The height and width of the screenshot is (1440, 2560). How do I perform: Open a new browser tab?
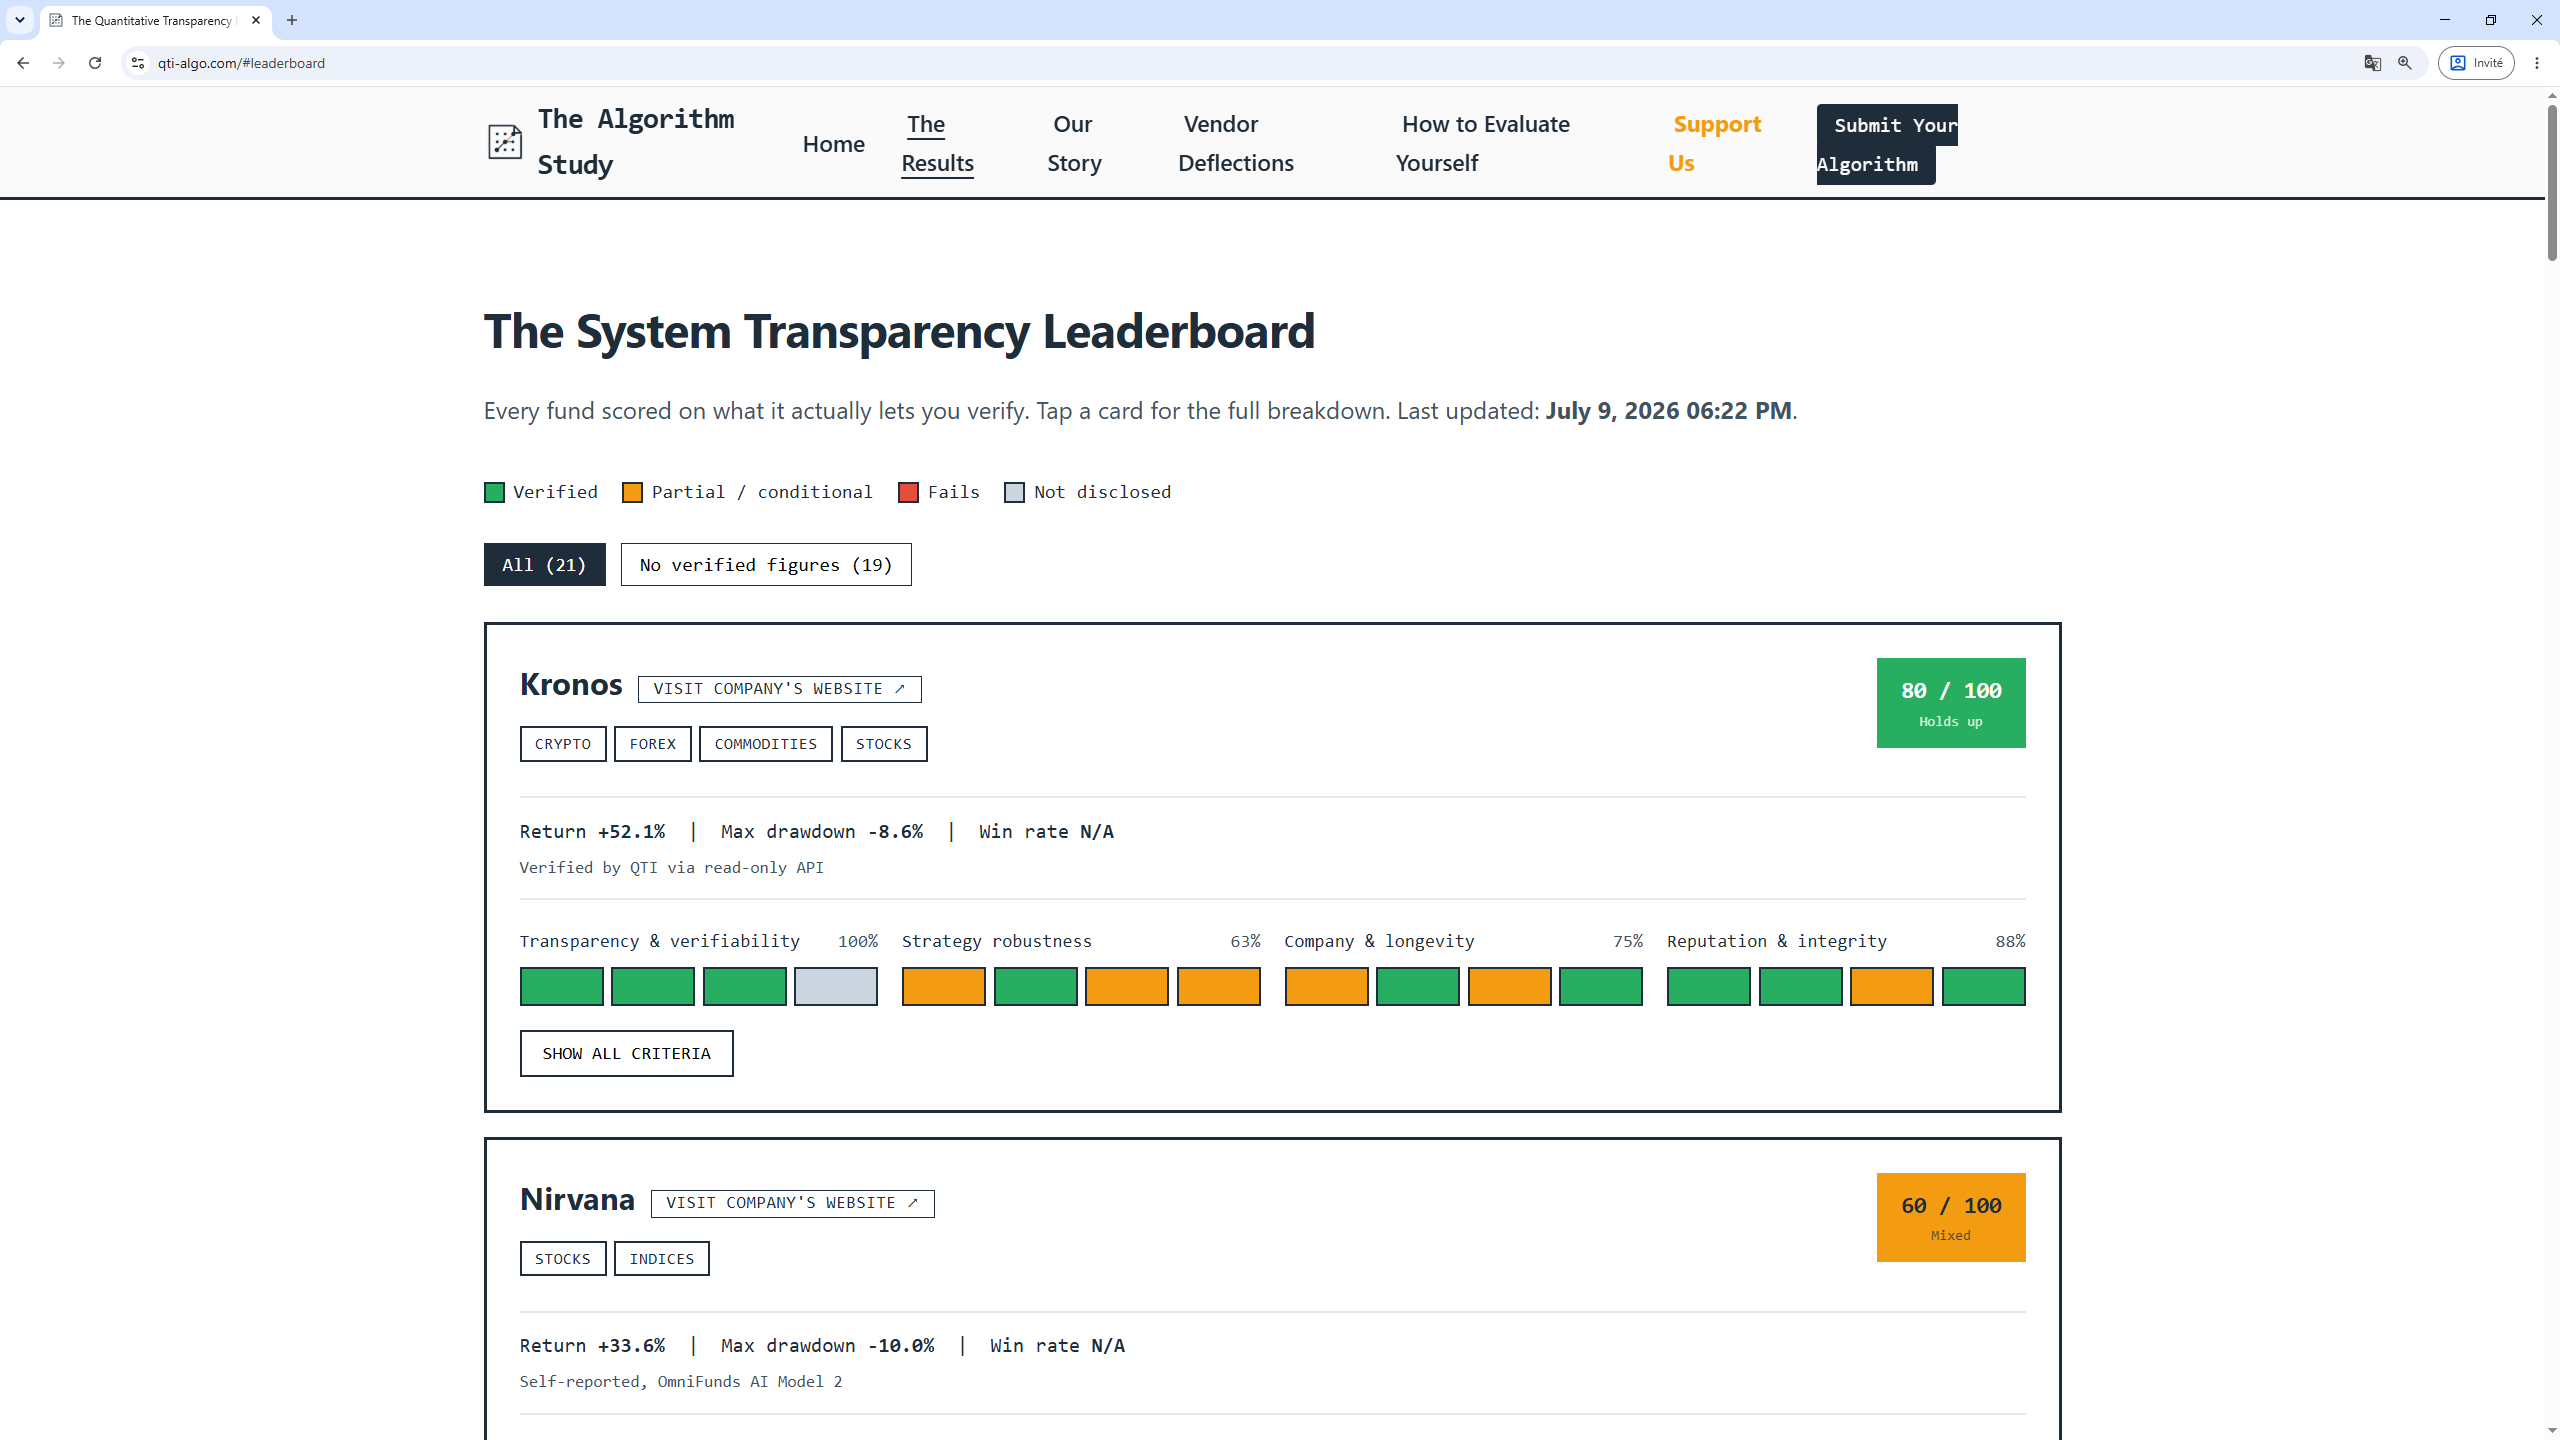click(x=292, y=20)
